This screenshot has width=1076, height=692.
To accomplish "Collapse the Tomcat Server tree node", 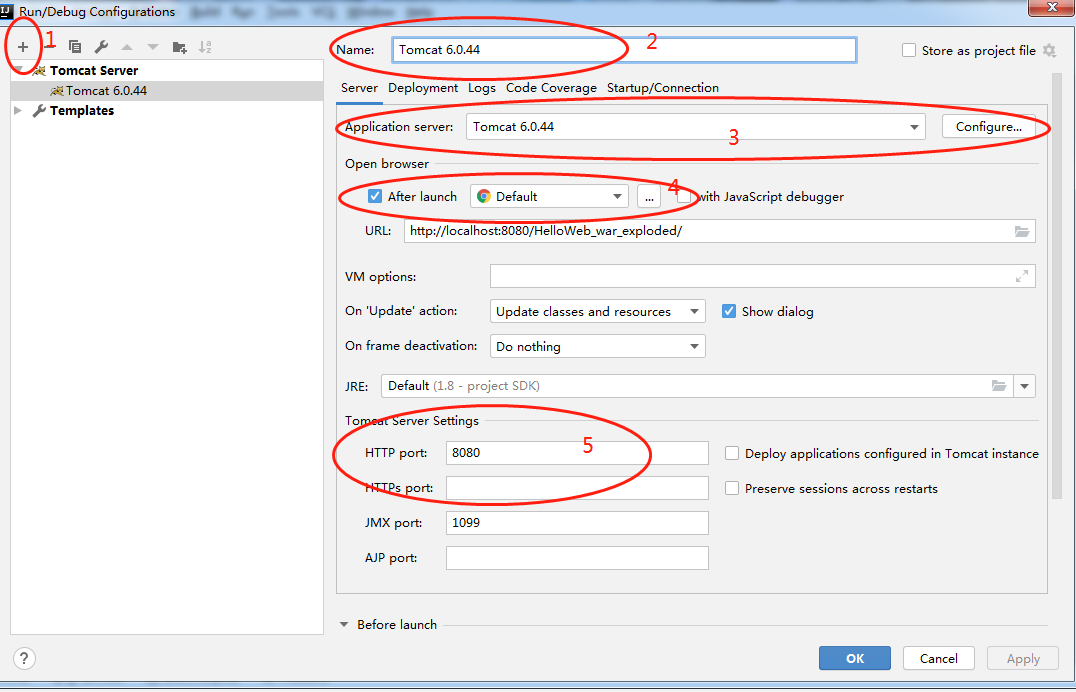I will coord(19,70).
